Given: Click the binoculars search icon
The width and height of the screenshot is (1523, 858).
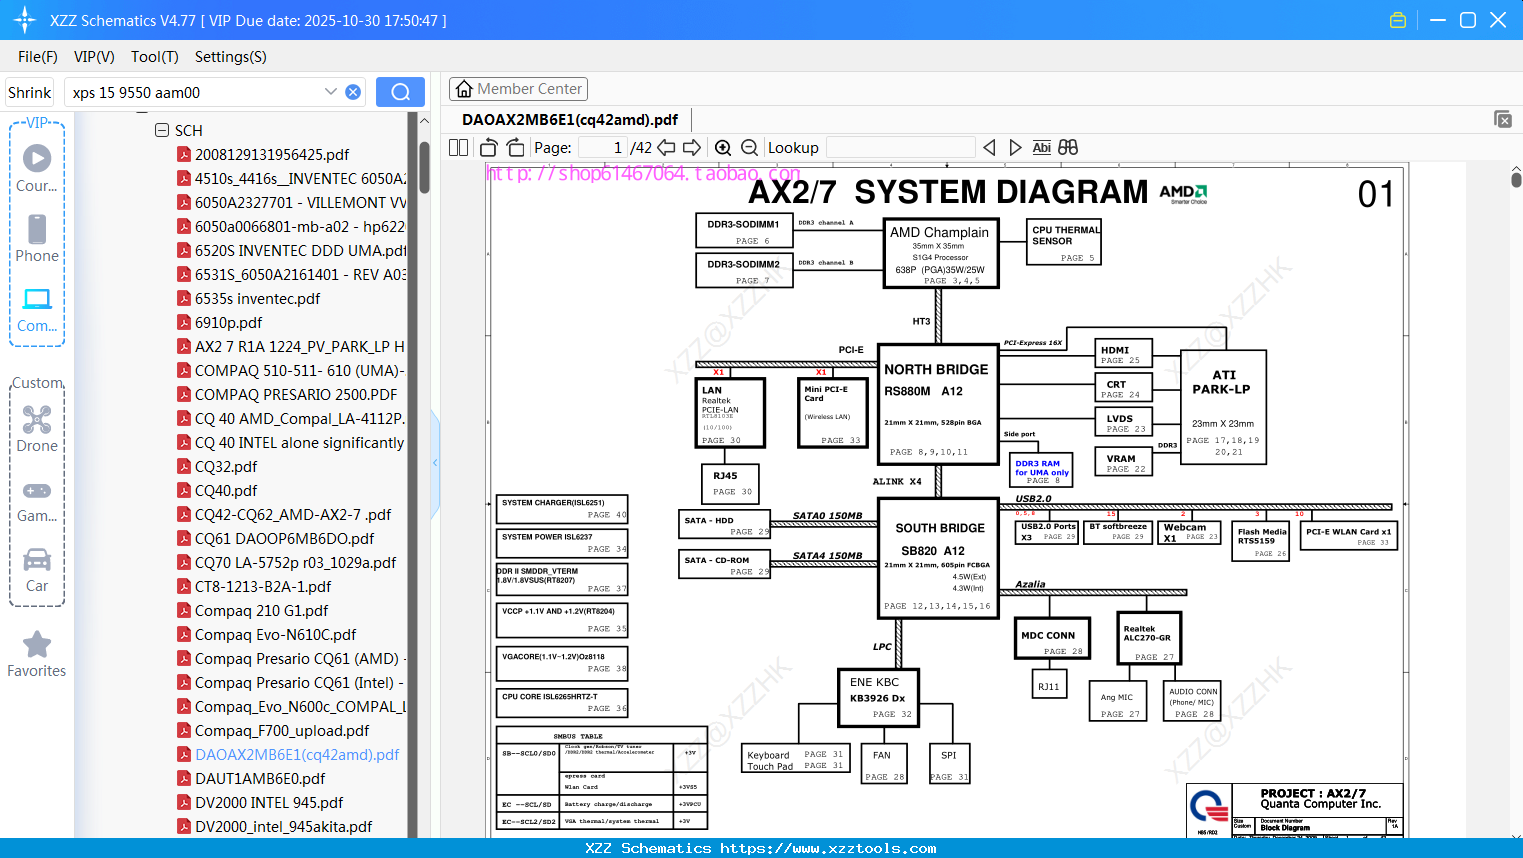Looking at the screenshot, I should pyautogui.click(x=1068, y=147).
